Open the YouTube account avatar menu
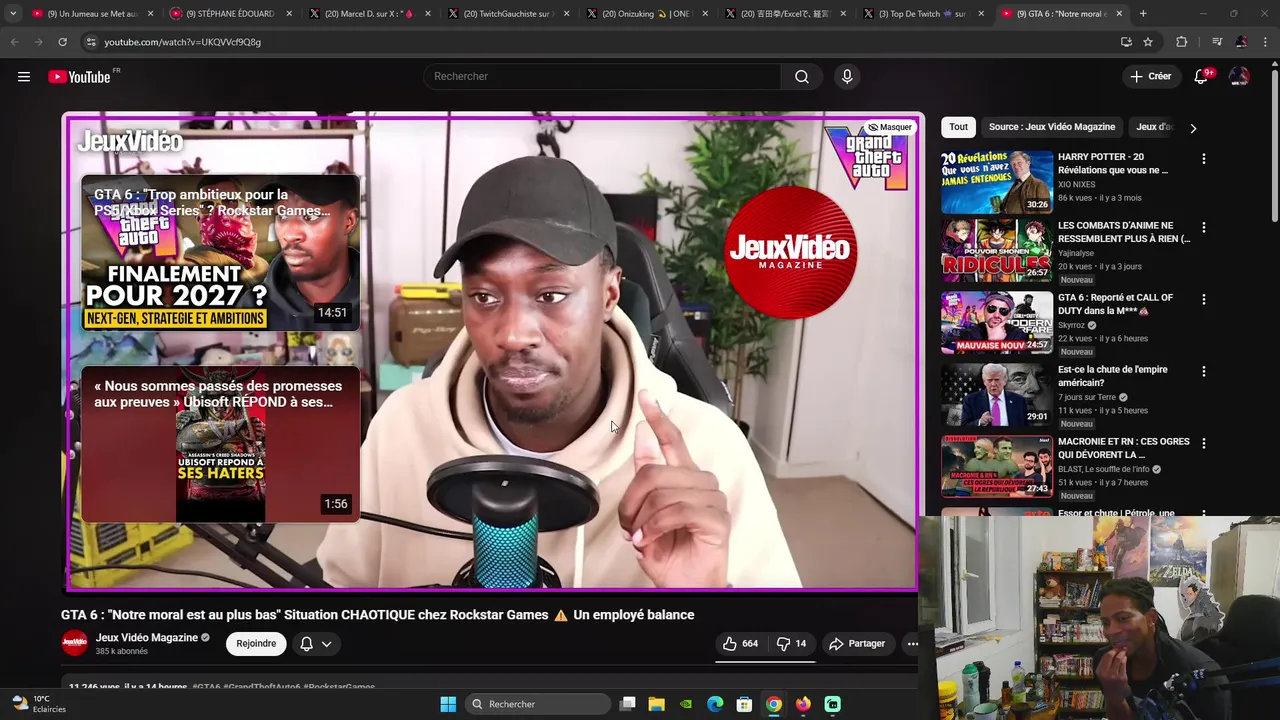Viewport: 1280px width, 720px height. tap(1239, 76)
